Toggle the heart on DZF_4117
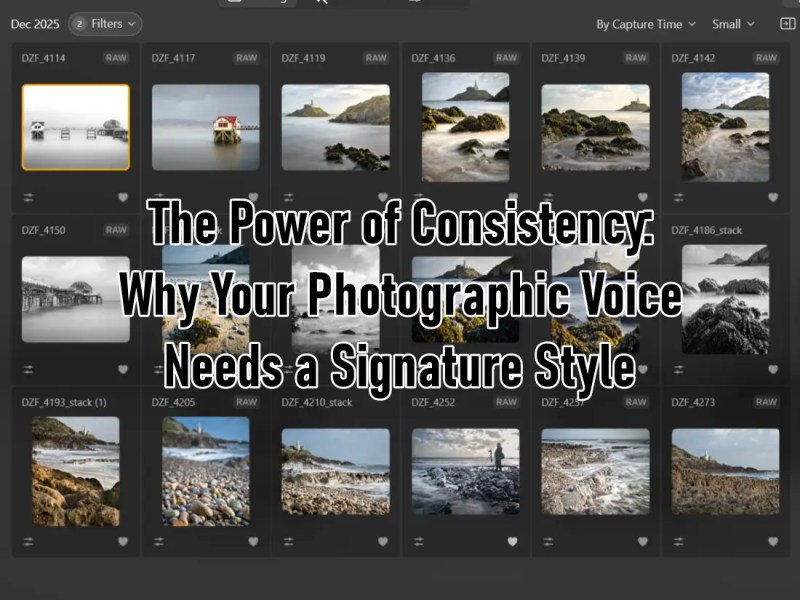This screenshot has height=600, width=800. (x=255, y=198)
